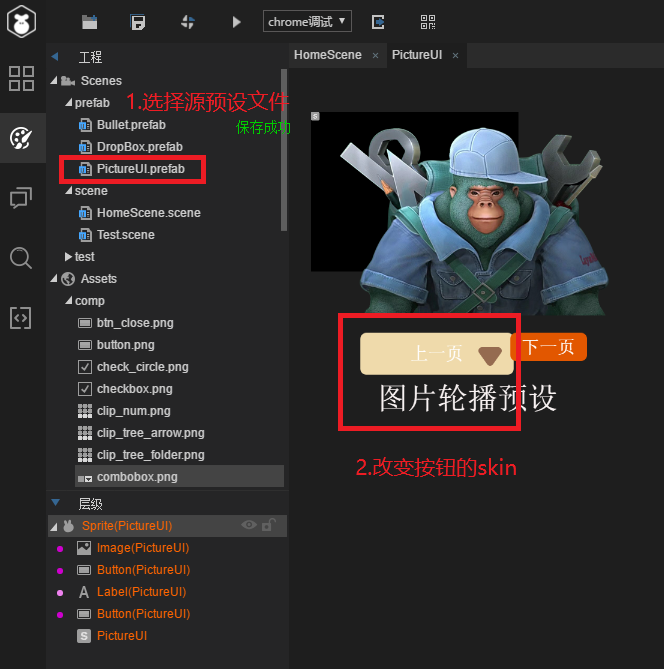Select Label(PictureUI) node in hierarchy
The height and width of the screenshot is (669, 664).
141,592
